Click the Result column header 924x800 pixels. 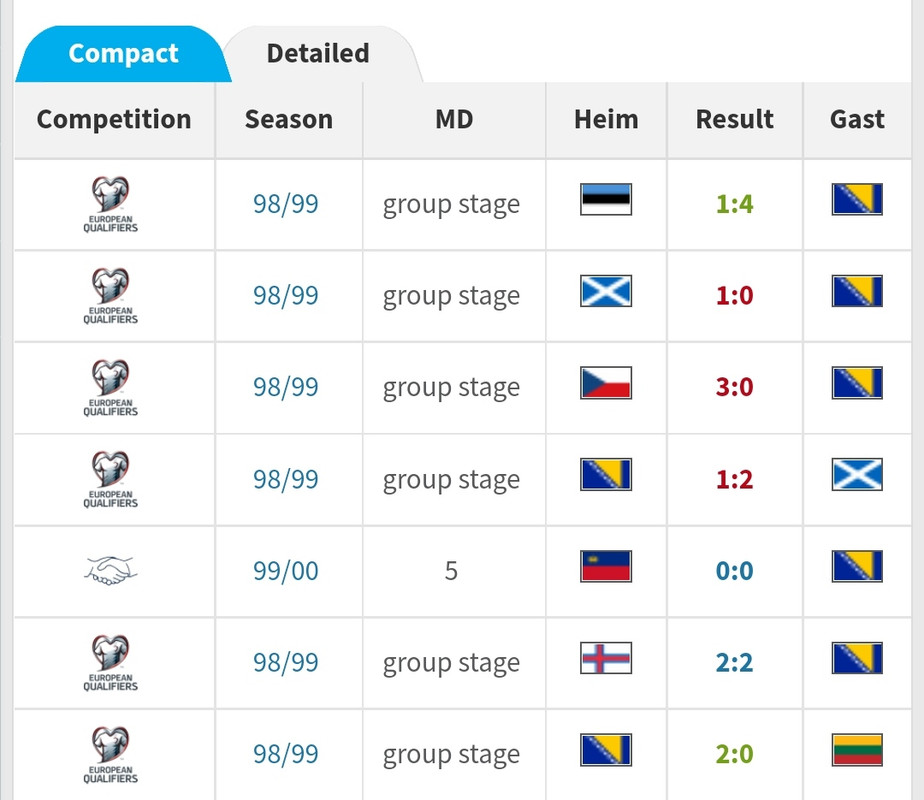tap(735, 120)
